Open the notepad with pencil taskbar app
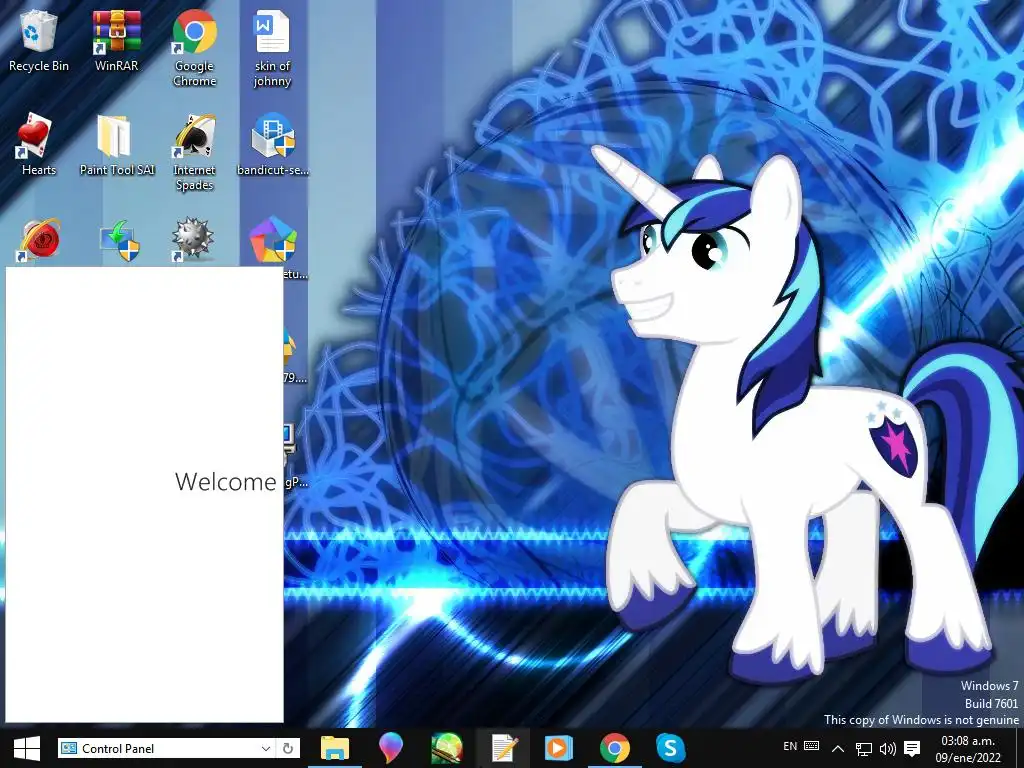Screen dimensions: 1024x768 point(503,748)
